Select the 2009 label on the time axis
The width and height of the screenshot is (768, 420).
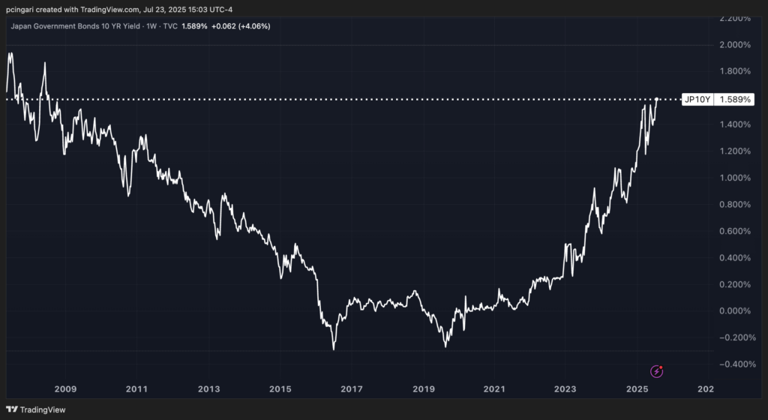65,388
